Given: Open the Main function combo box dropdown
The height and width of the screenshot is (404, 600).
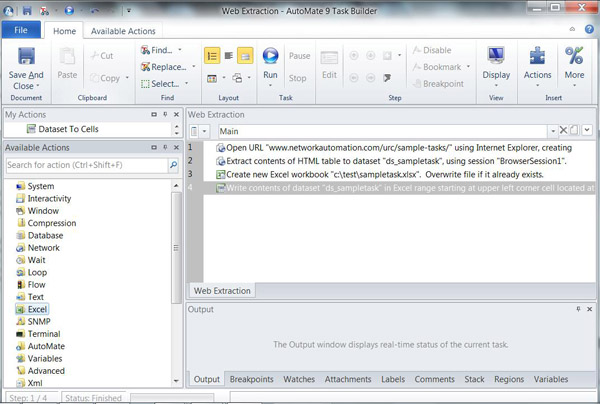Looking at the screenshot, I should pos(553,131).
